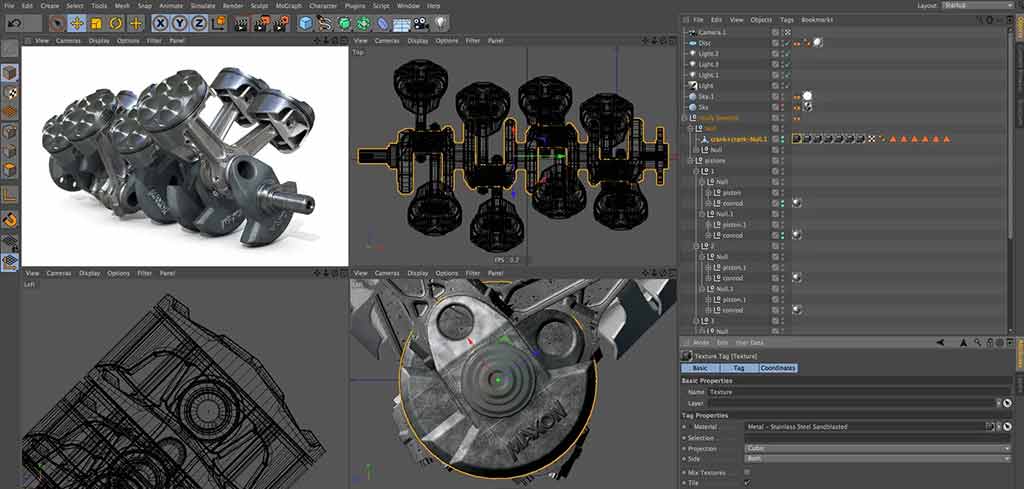Toggle the green check for the Disc object
Image resolution: width=1024 pixels, height=489 pixels.
787,43
